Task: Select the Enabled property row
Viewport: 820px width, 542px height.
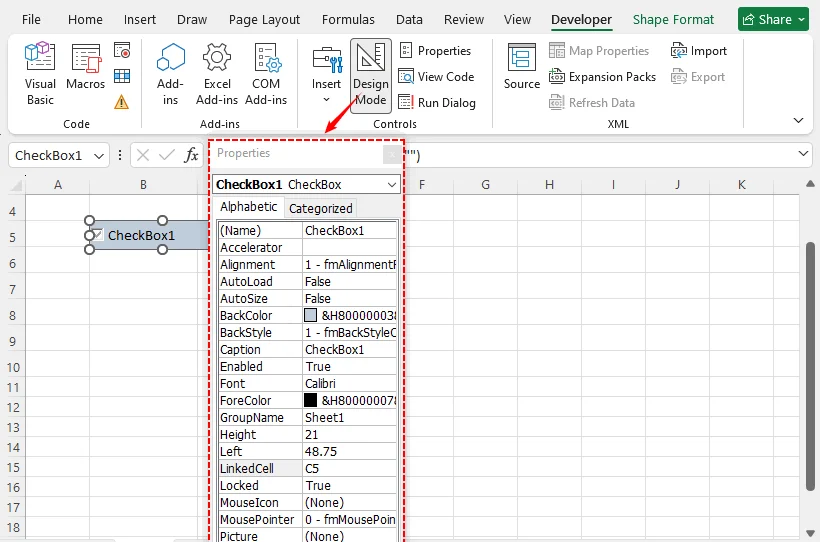Action: pos(308,367)
